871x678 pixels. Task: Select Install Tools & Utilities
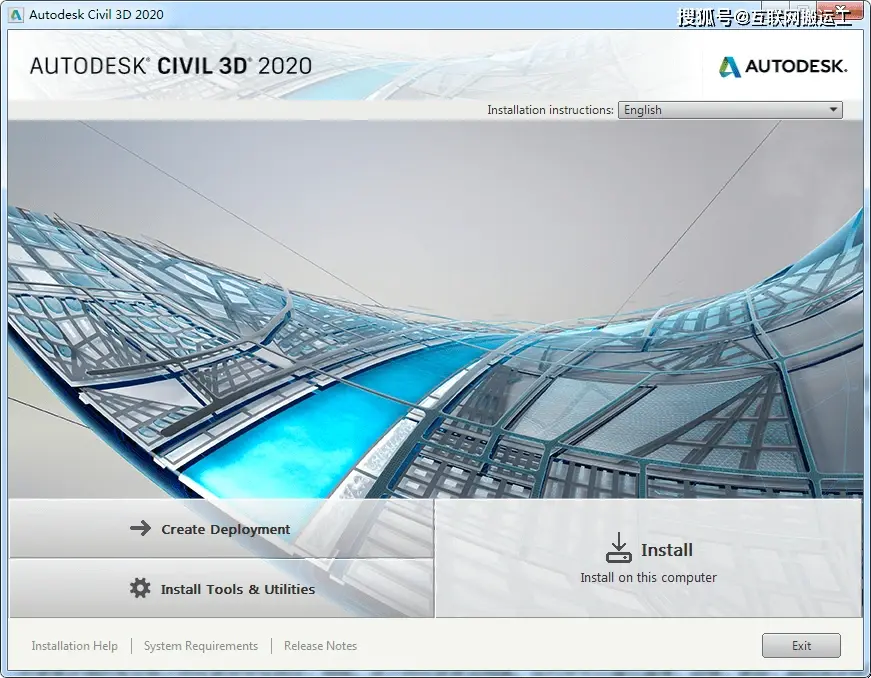pyautogui.click(x=221, y=588)
